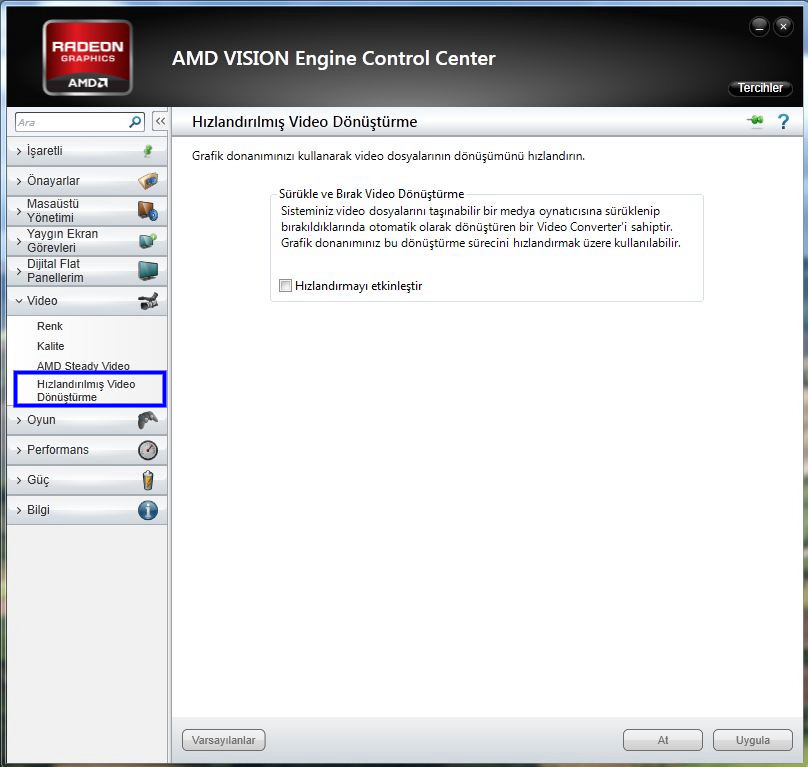The image size is (808, 767).
Task: Expand the Önayarlar section
Action: (x=87, y=181)
